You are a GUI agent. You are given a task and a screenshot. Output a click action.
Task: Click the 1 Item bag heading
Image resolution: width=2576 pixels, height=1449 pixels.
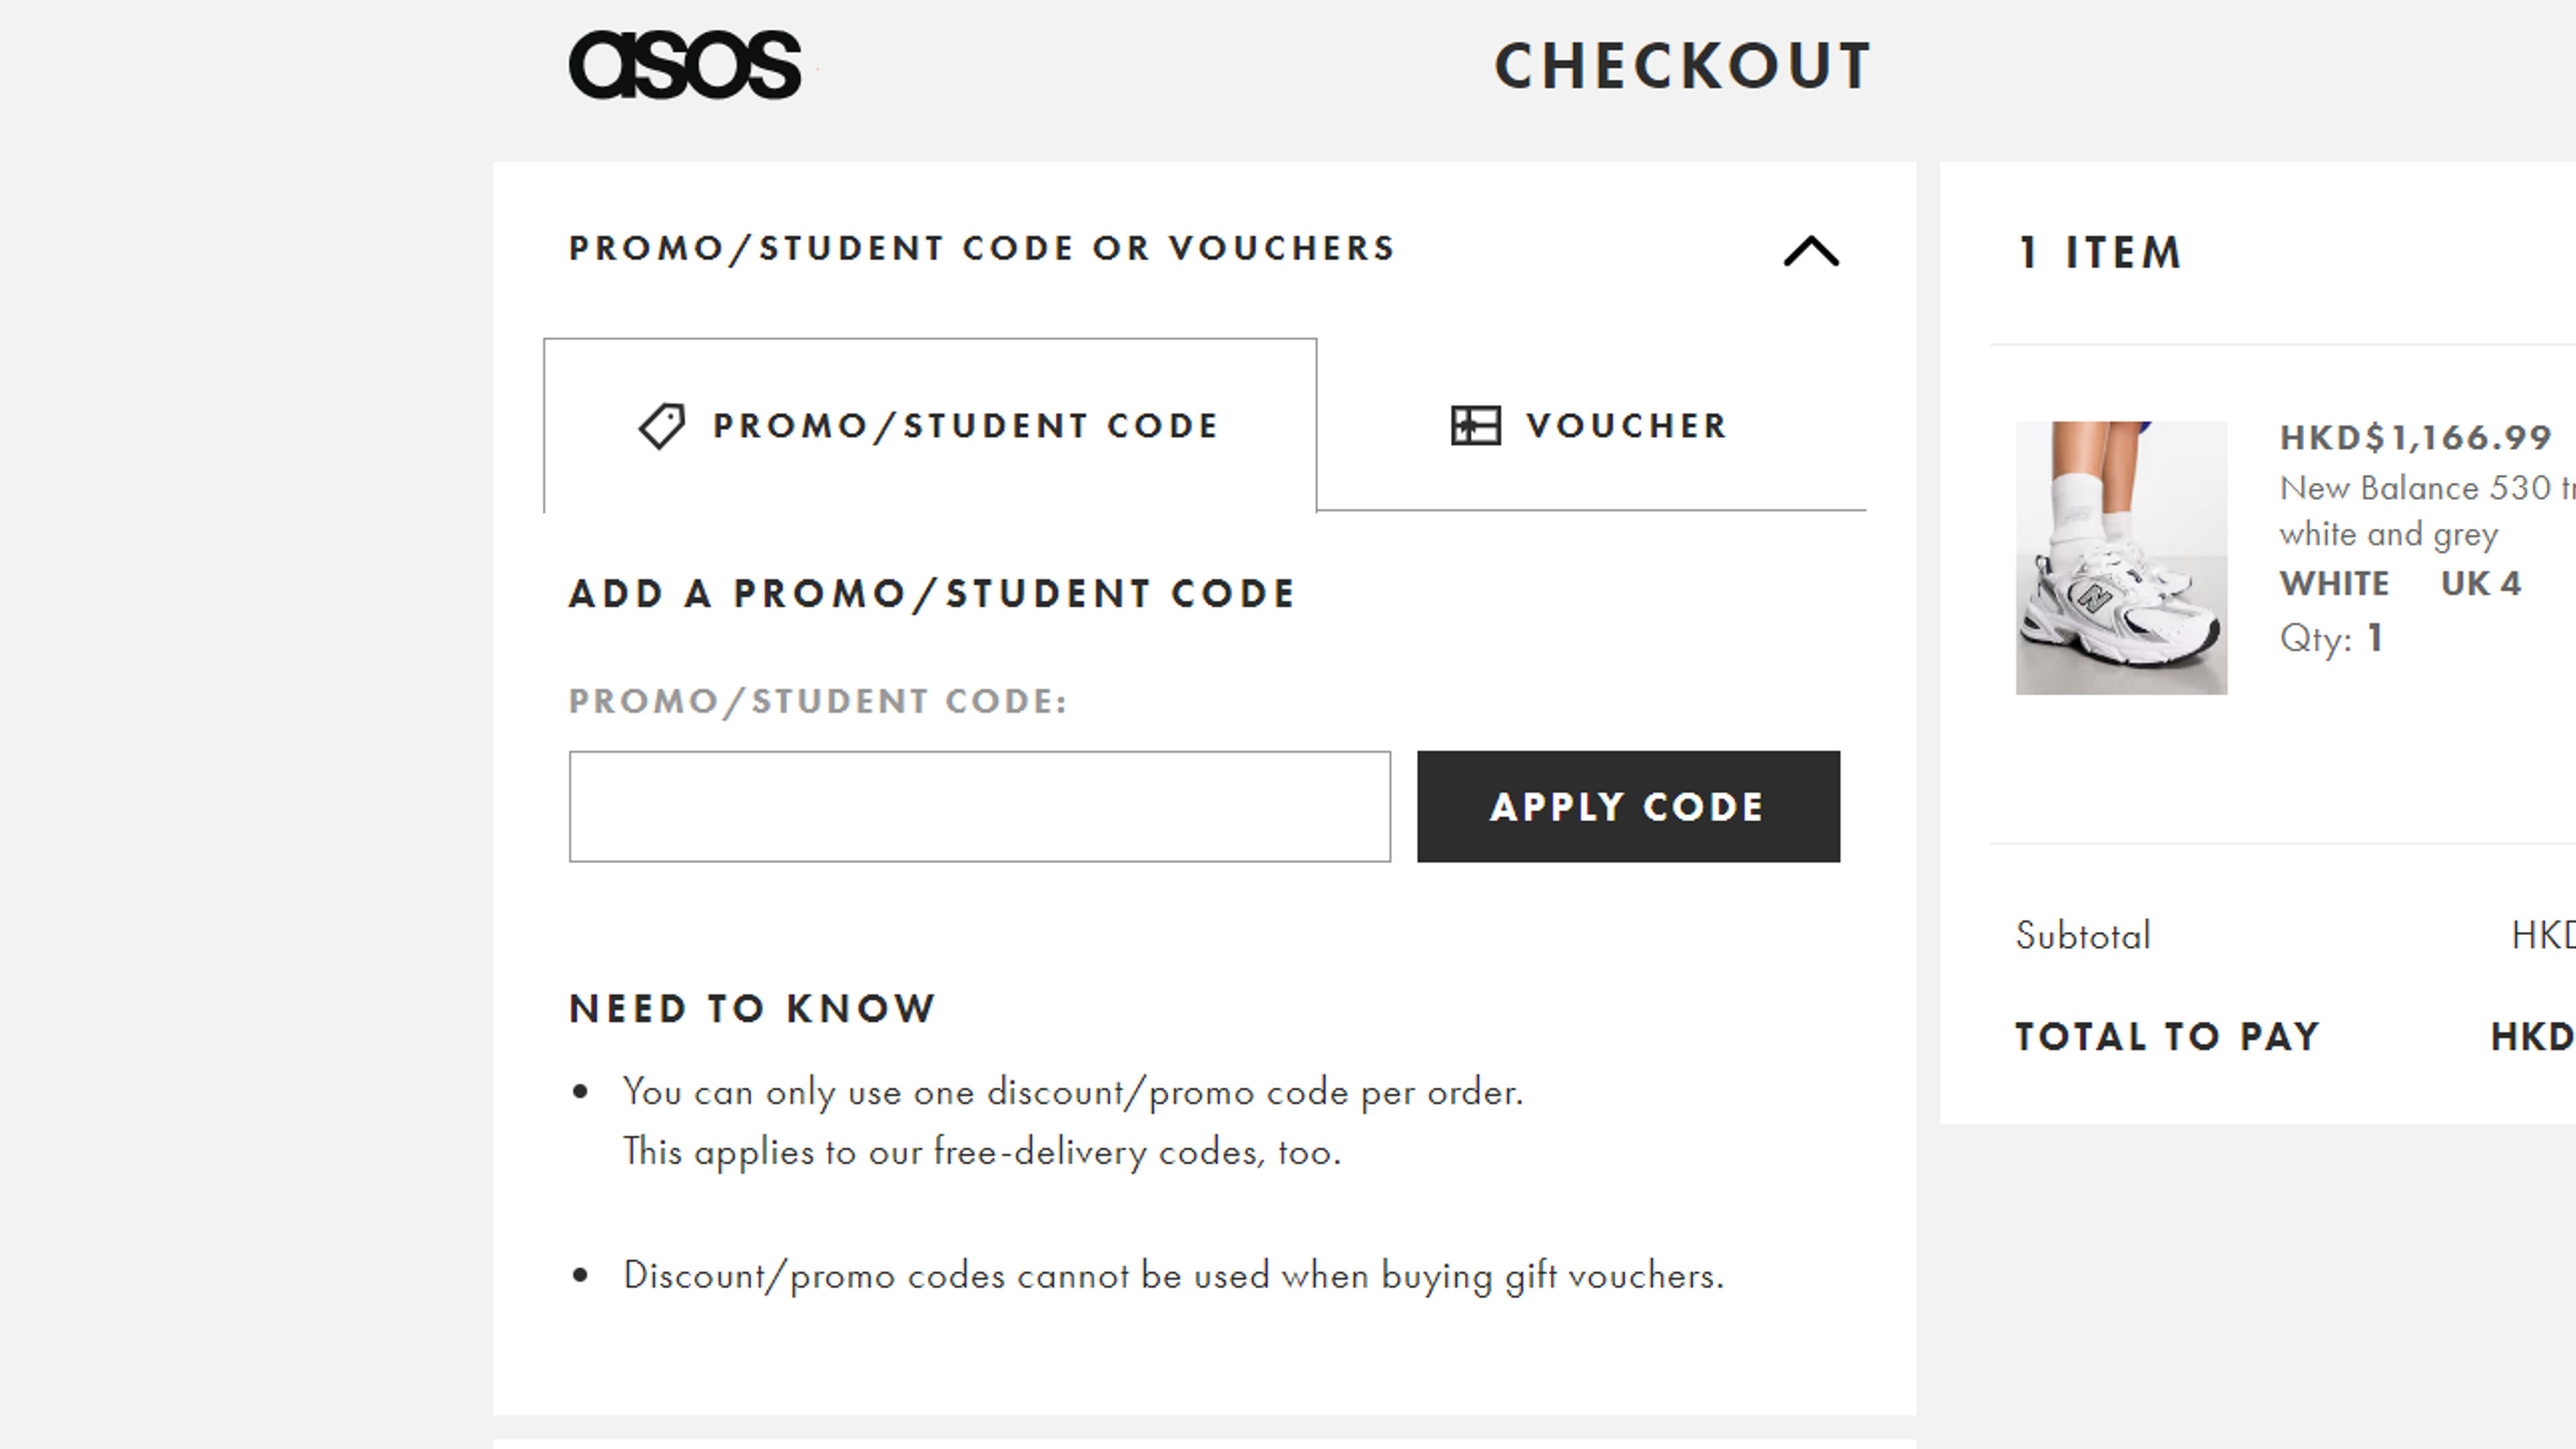click(2099, 253)
